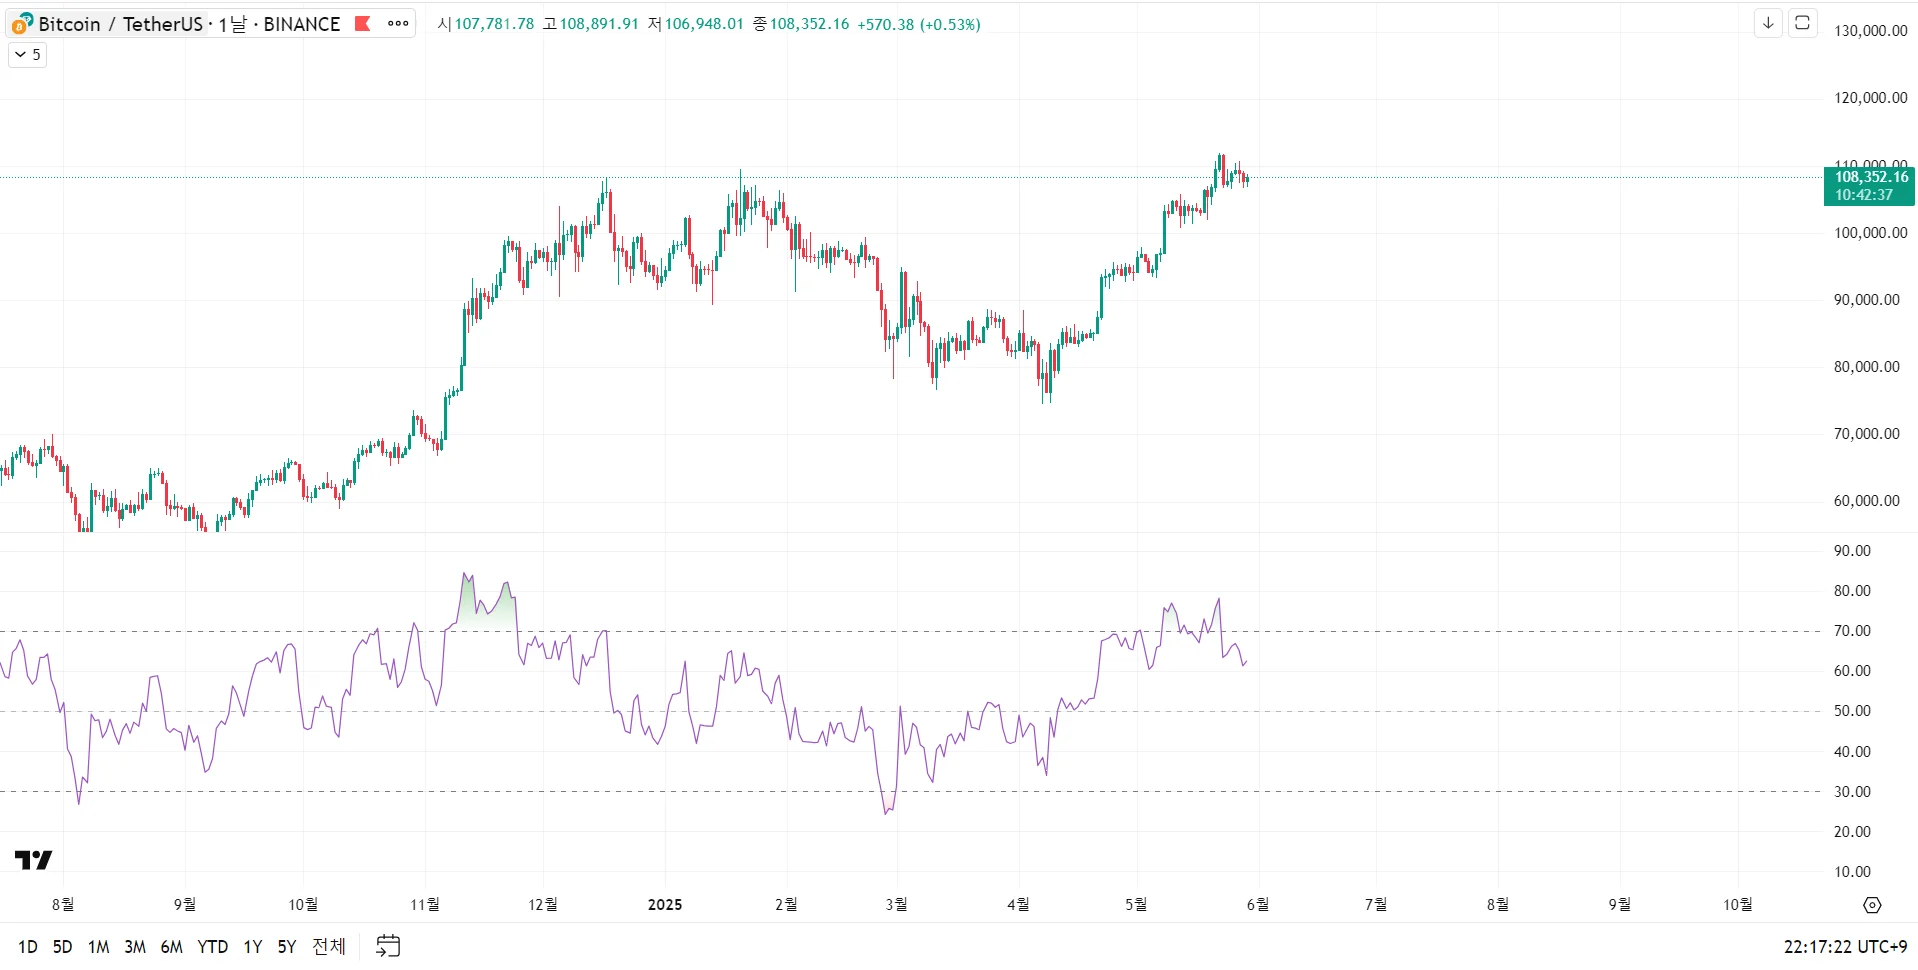Image resolution: width=1918 pixels, height=970 pixels.
Task: Open chart settings gear icon
Action: (1872, 904)
